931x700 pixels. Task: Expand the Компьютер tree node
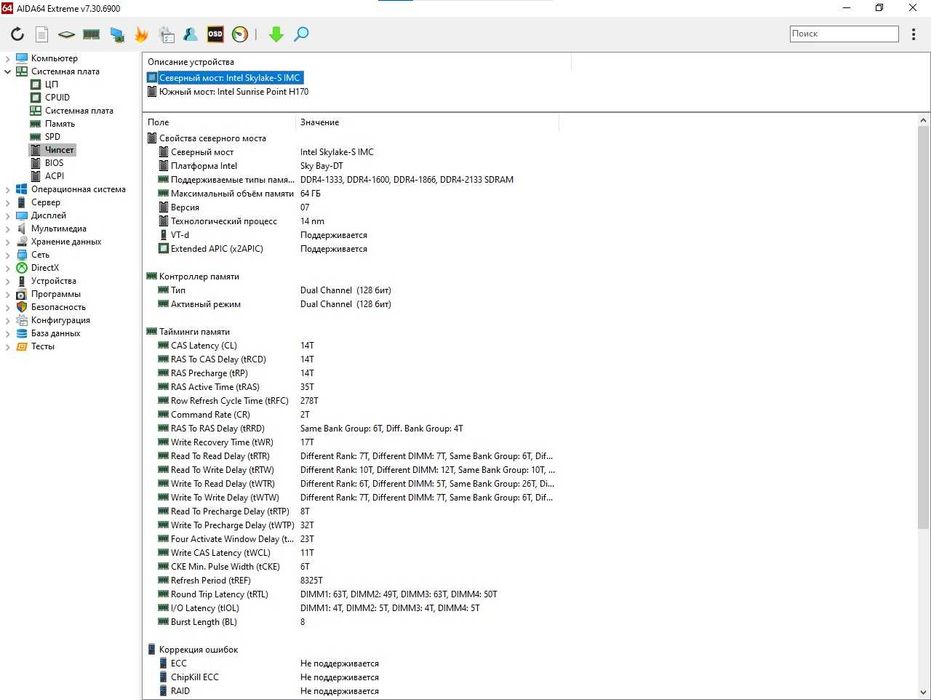coord(7,58)
